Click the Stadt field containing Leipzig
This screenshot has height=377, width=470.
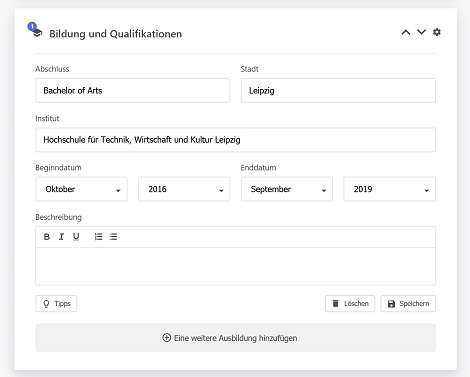(338, 90)
